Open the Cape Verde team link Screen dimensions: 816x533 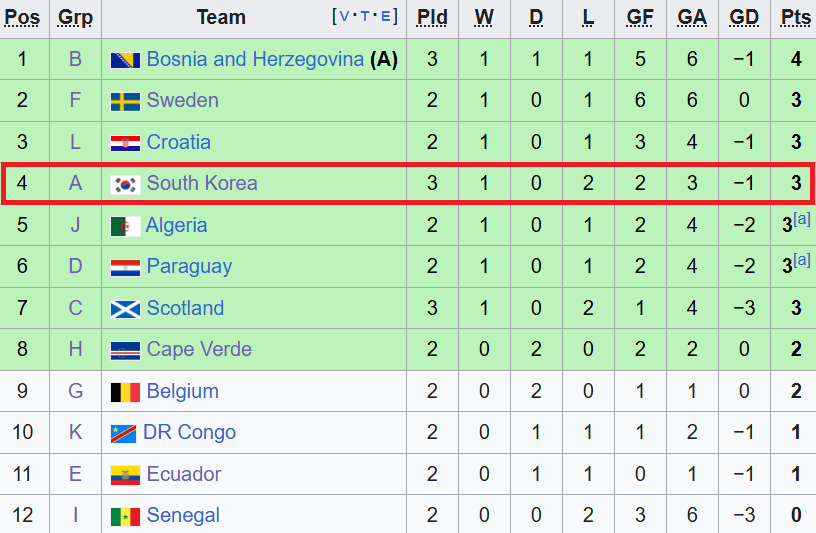[199, 349]
